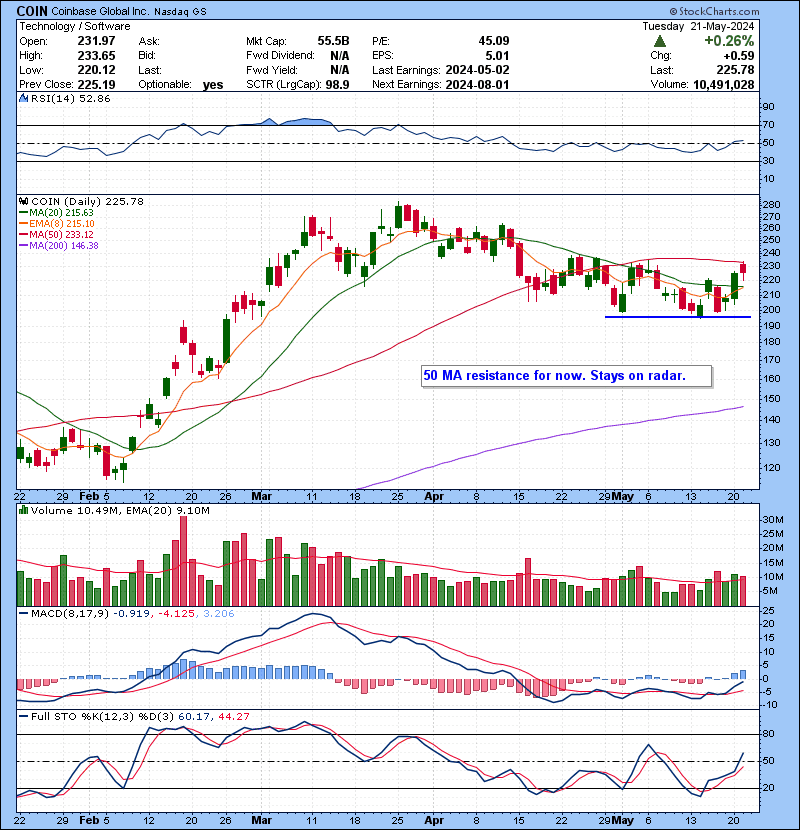Click the candlestick icon beside COIN (Daily)
This screenshot has height=830, width=800.
pos(23,201)
